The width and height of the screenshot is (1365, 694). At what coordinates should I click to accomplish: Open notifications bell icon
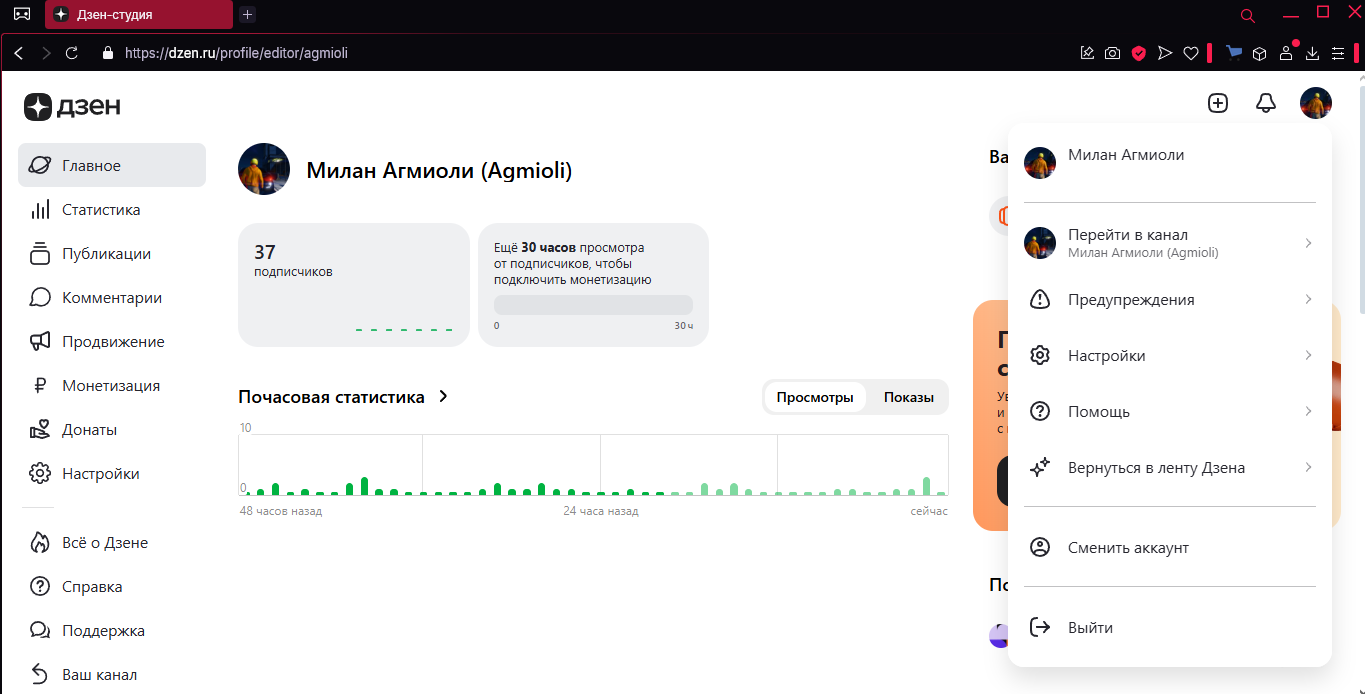click(x=1266, y=103)
